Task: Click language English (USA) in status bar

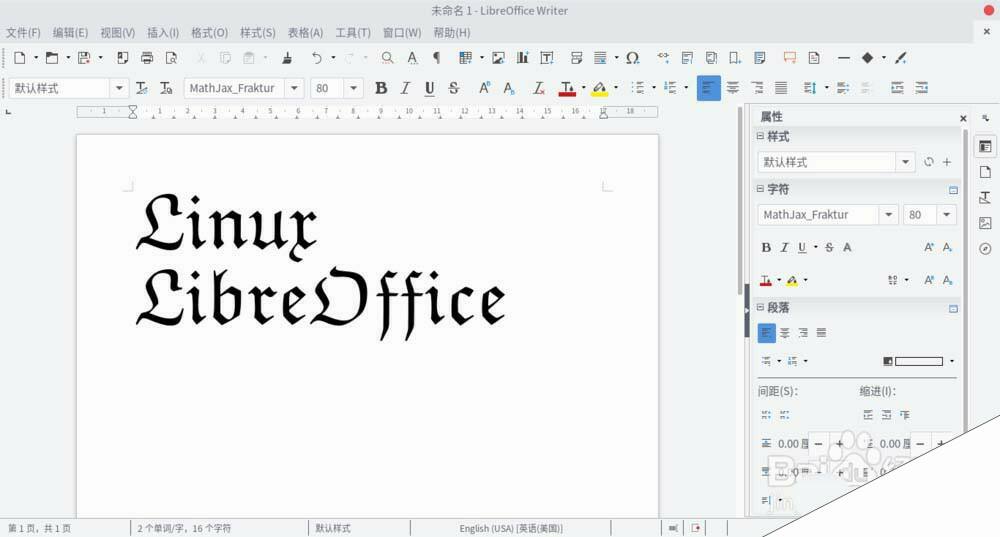Action: coord(511,528)
